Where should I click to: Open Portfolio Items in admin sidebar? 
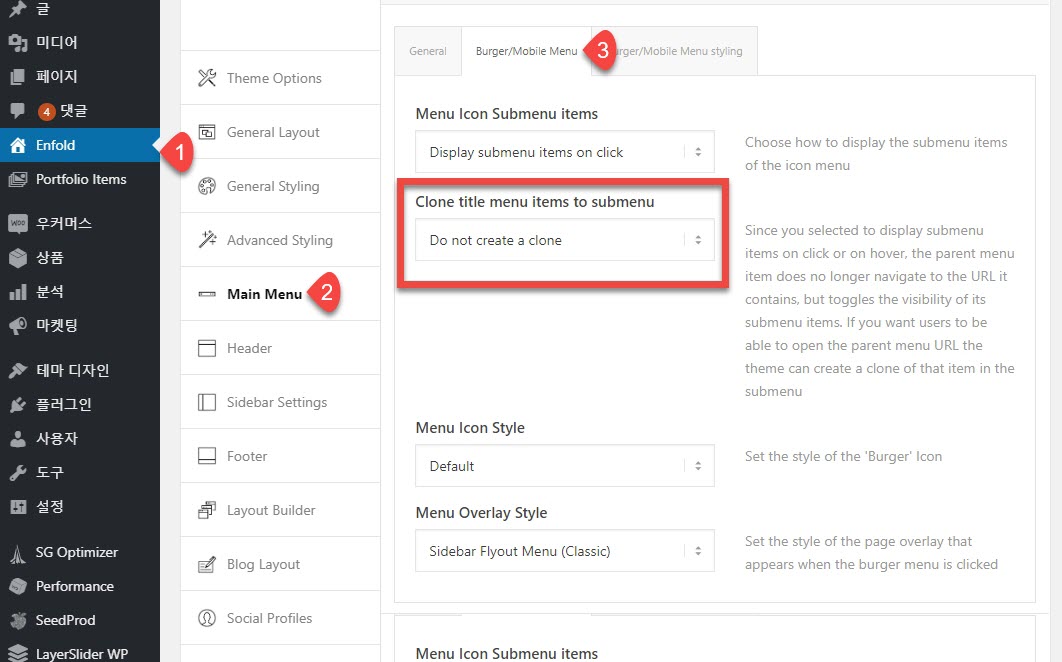point(80,180)
